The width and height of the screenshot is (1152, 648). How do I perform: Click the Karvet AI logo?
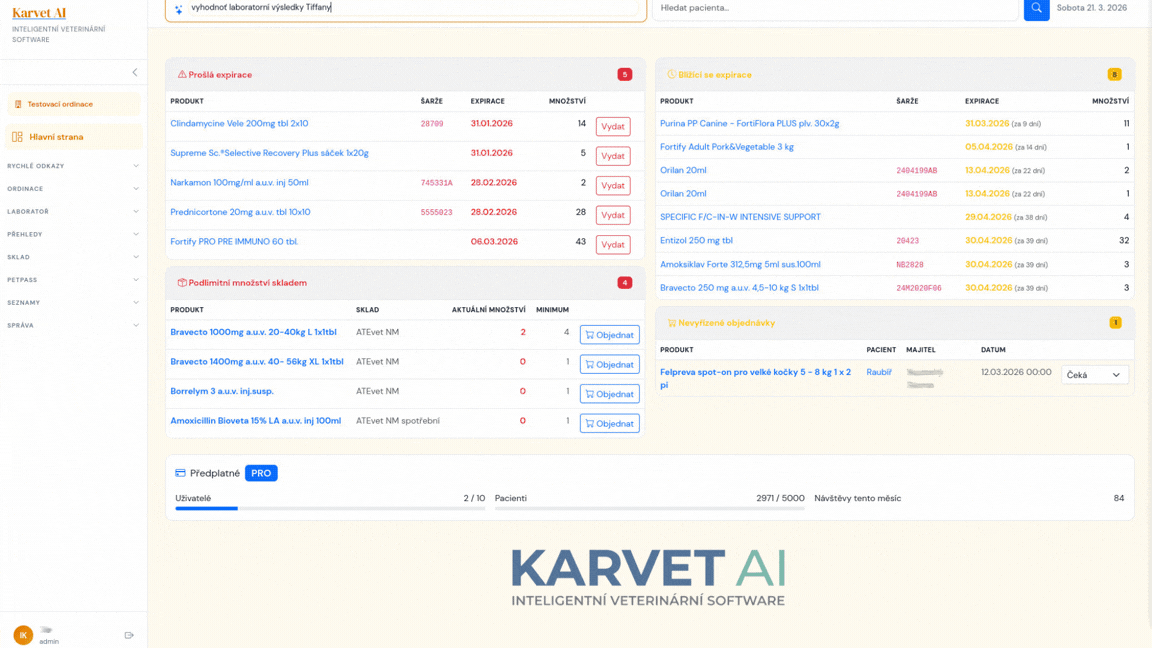[x=39, y=13]
